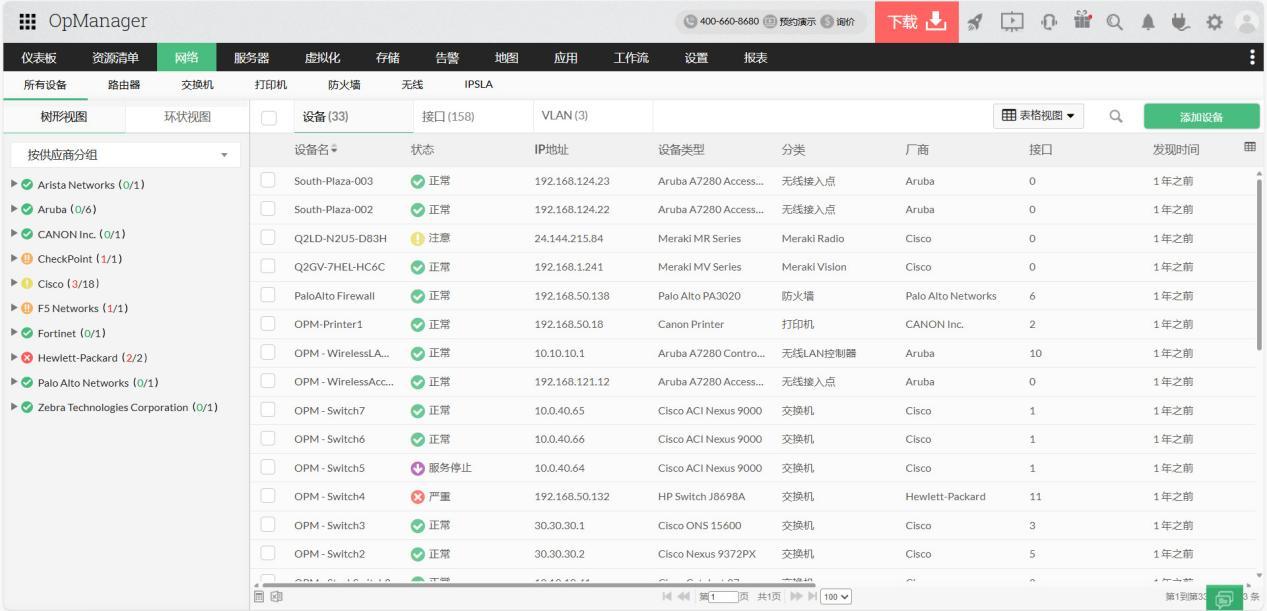Click the table vertical scrollbar
1267x611 pixels.
click(1258, 265)
